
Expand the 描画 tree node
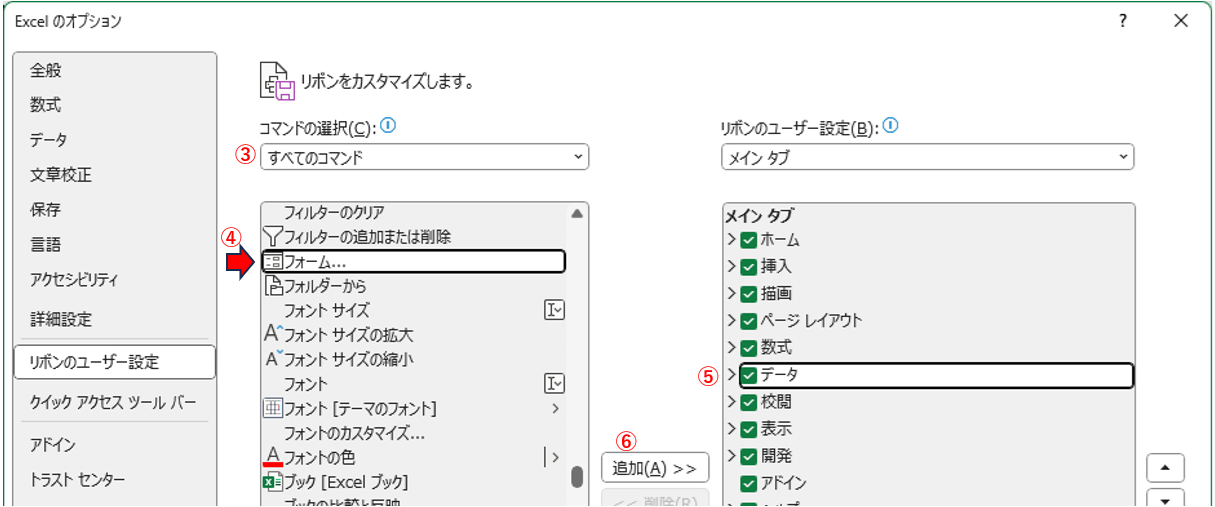pyautogui.click(x=732, y=294)
